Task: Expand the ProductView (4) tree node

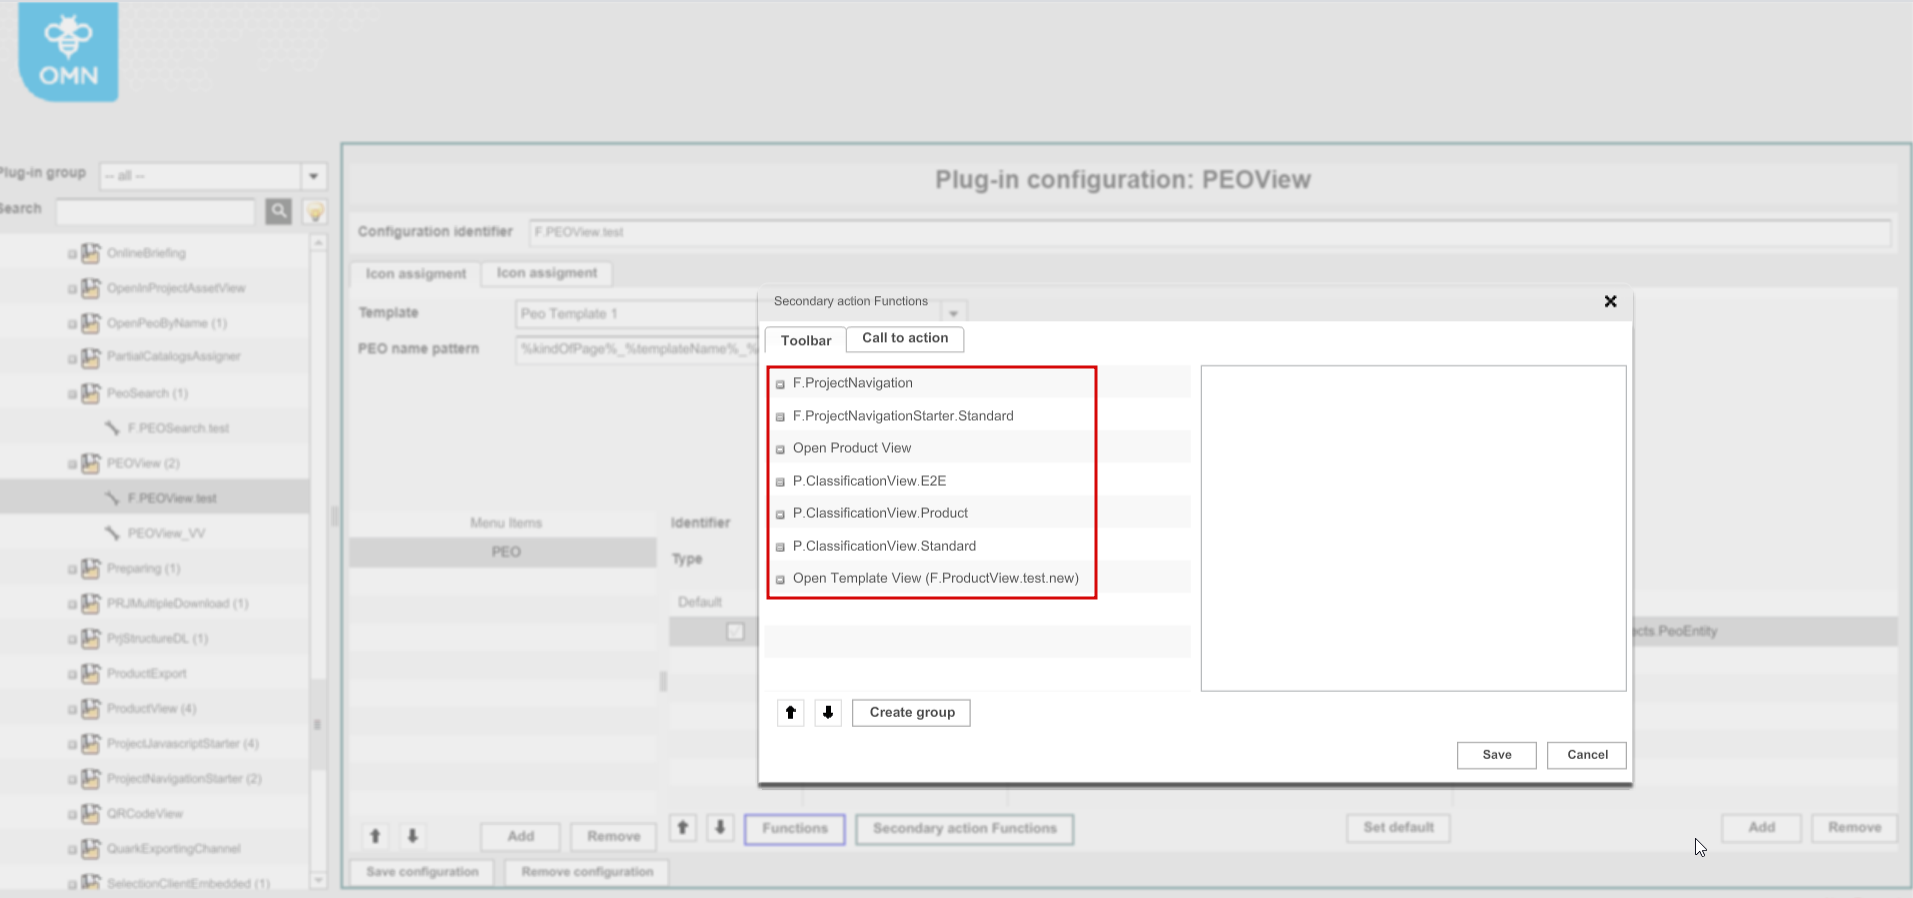Action: [x=72, y=708]
